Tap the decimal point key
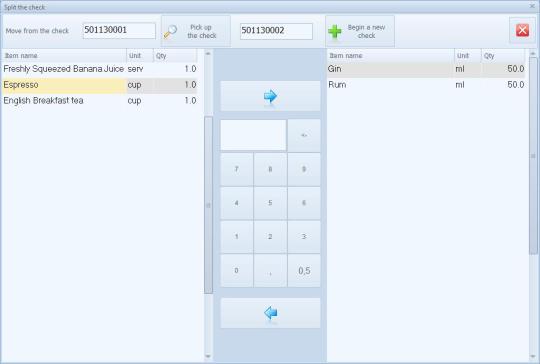The height and width of the screenshot is (364, 540). click(270, 270)
